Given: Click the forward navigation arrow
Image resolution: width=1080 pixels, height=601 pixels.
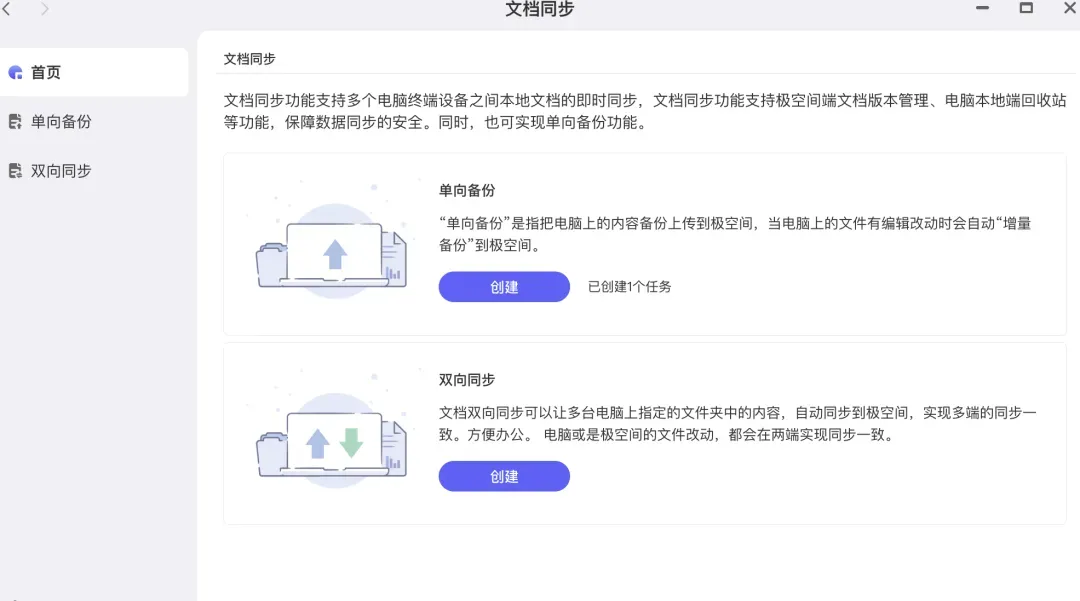Looking at the screenshot, I should 45,9.
